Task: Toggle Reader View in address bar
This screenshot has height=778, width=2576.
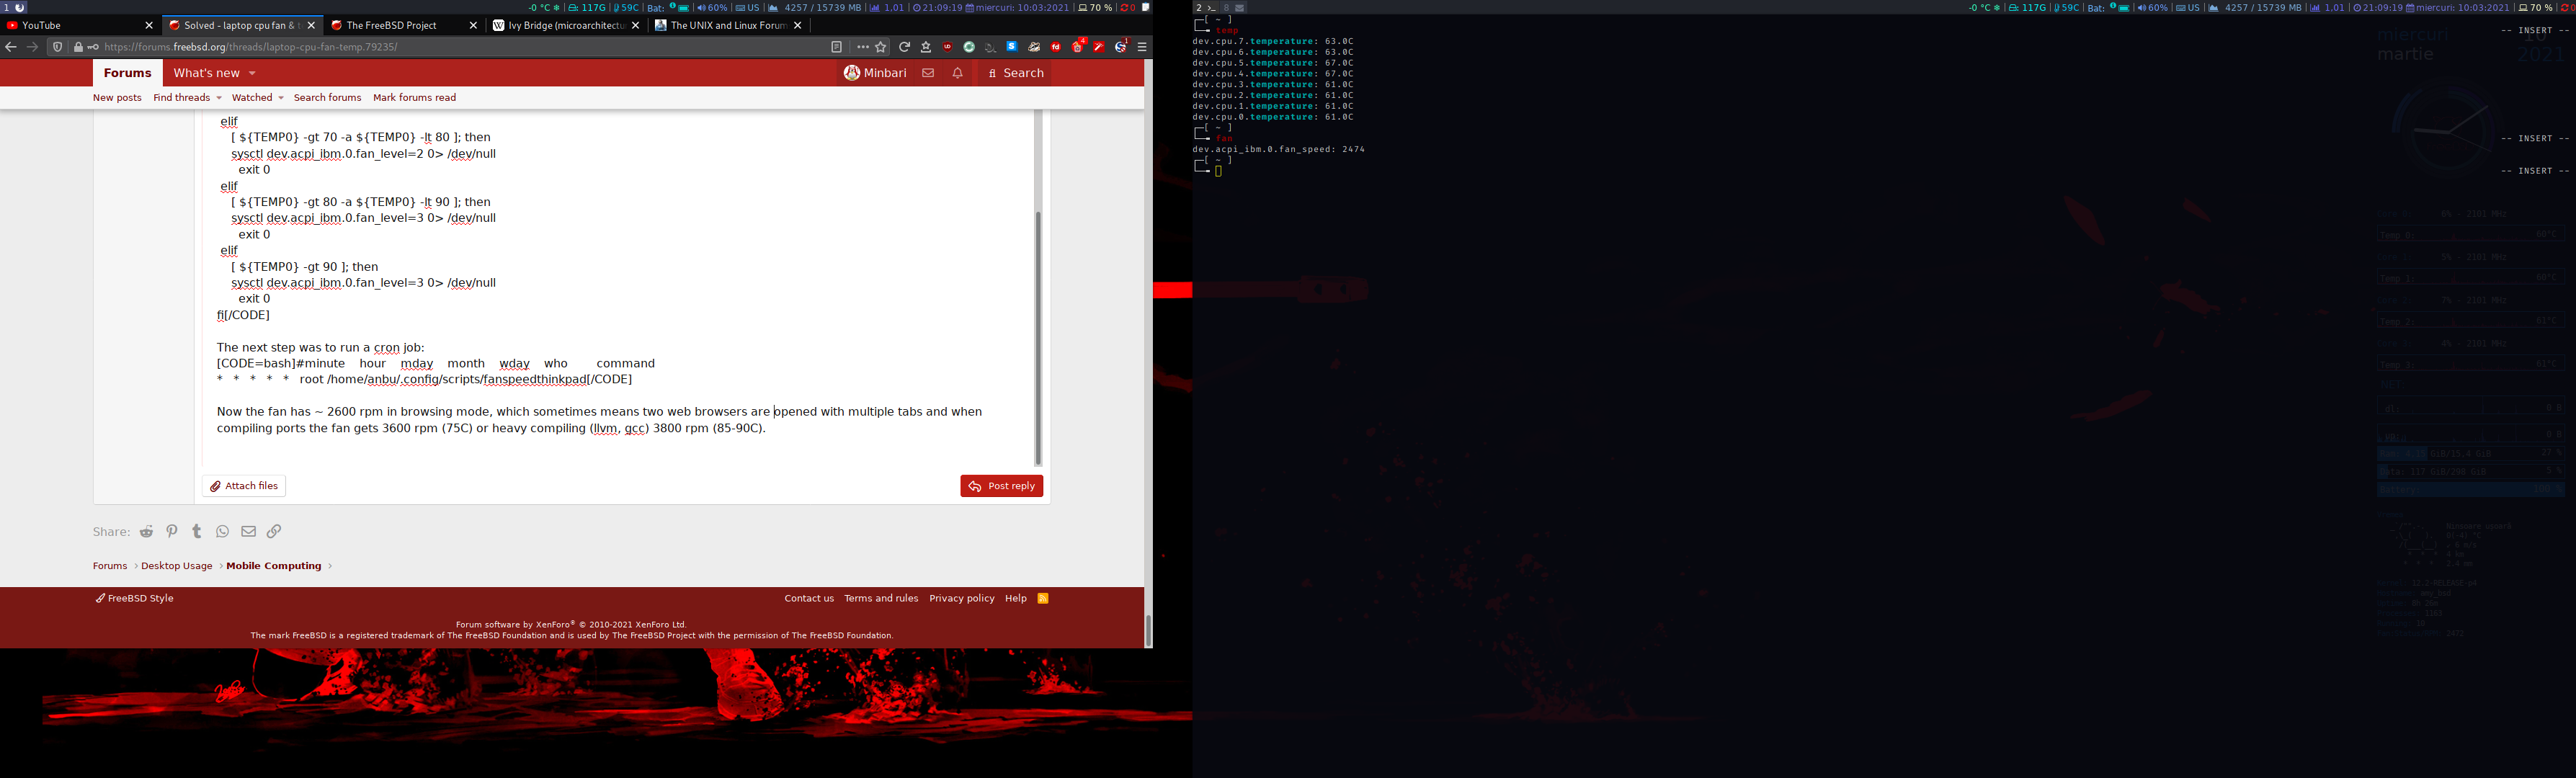Action: (837, 47)
